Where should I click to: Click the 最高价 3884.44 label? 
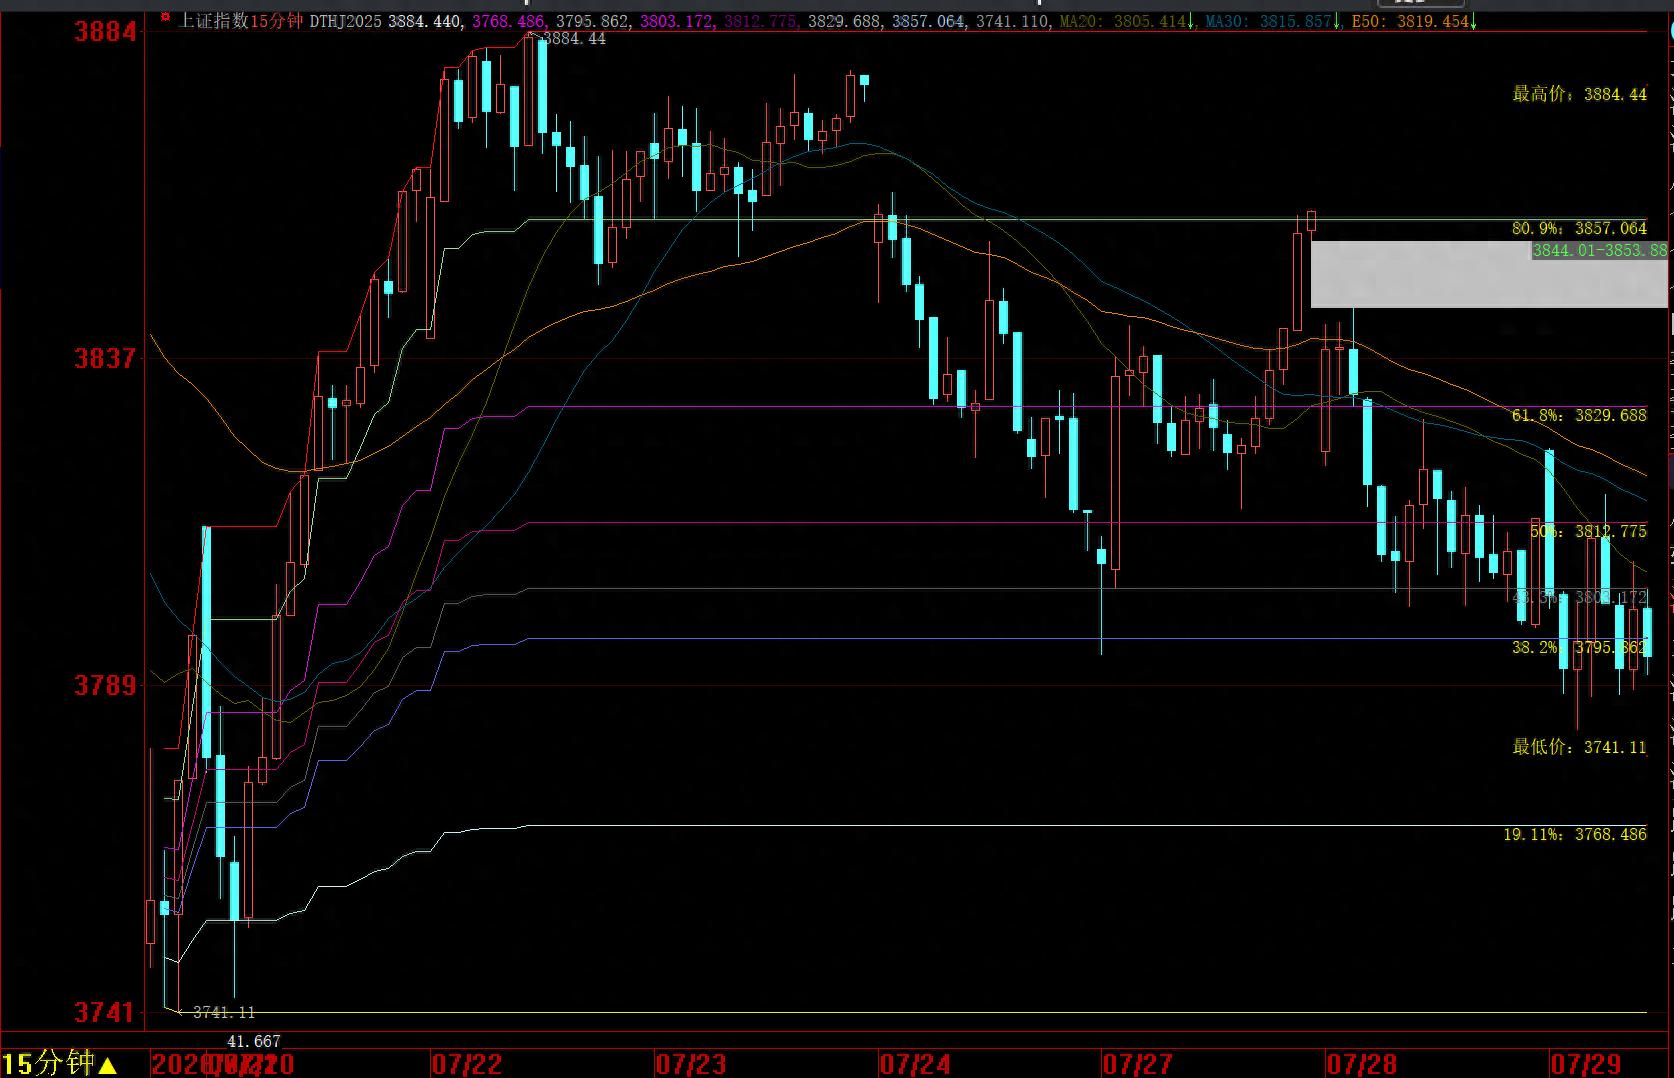click(x=1579, y=94)
